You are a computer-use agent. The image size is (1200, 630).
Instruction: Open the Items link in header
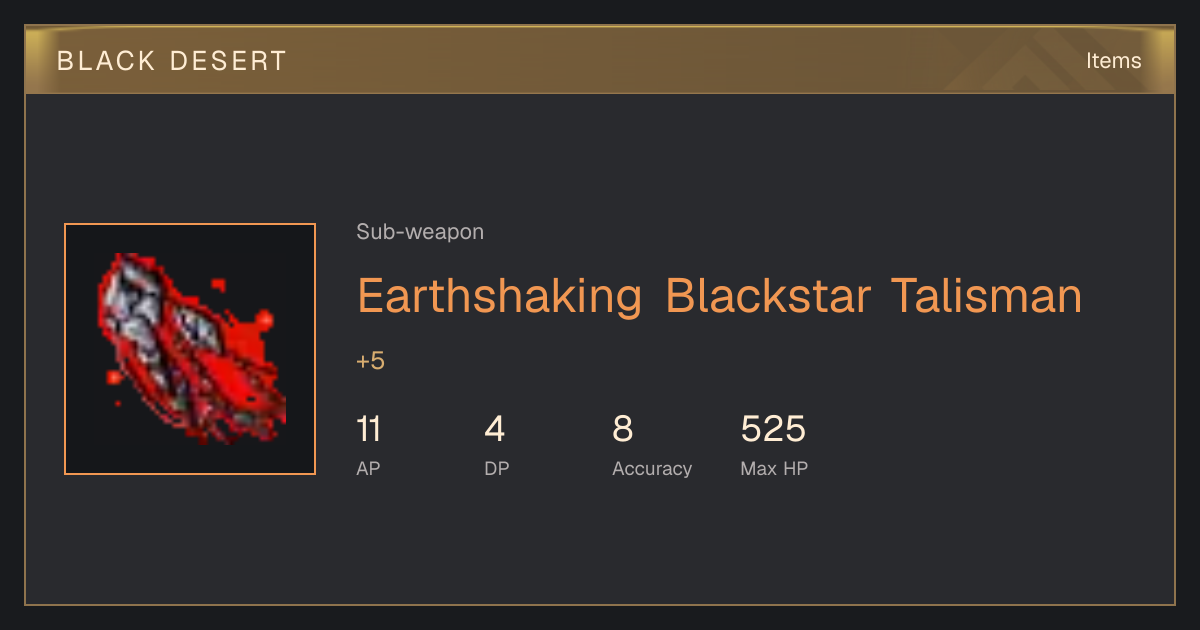click(x=1113, y=60)
